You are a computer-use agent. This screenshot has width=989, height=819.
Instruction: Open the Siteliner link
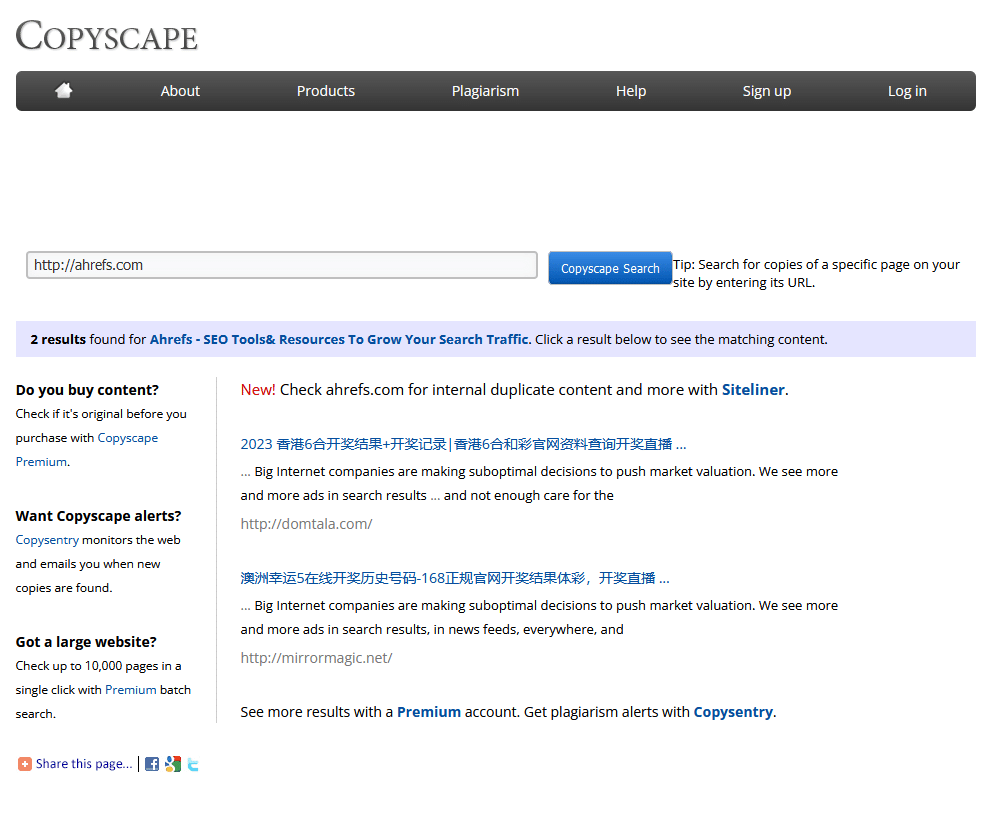point(753,390)
